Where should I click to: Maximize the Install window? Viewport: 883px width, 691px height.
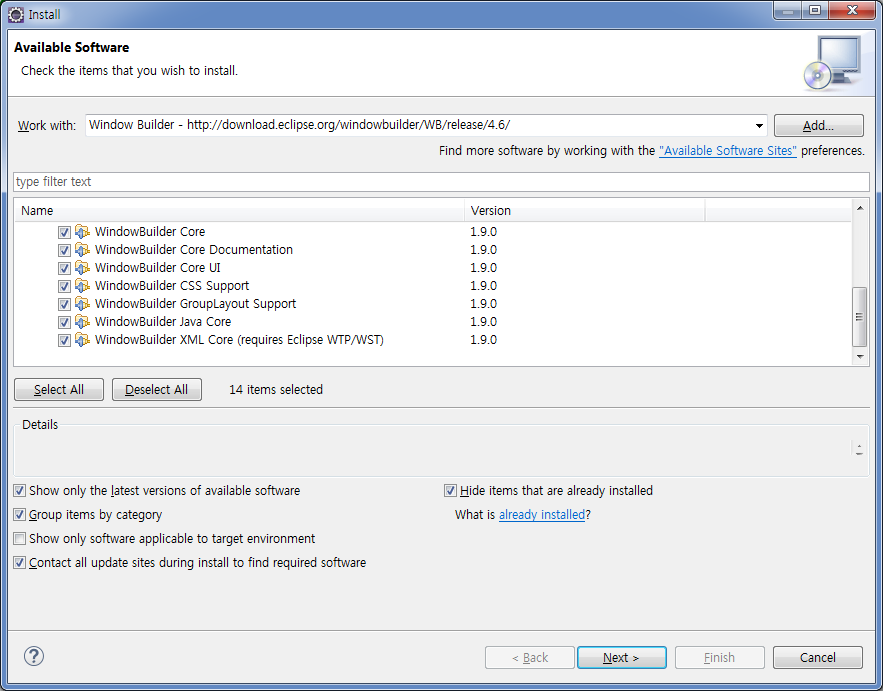tap(815, 11)
